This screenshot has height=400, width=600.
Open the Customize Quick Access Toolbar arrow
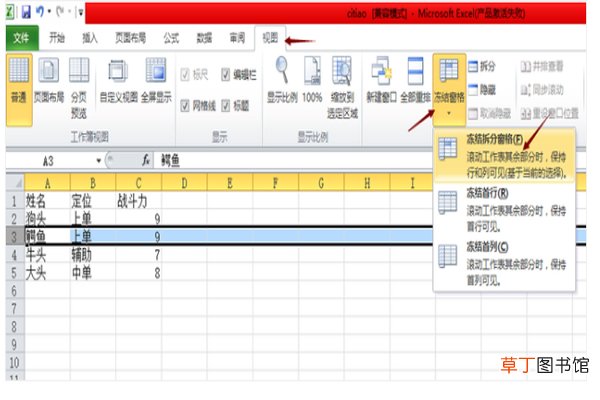(81, 13)
